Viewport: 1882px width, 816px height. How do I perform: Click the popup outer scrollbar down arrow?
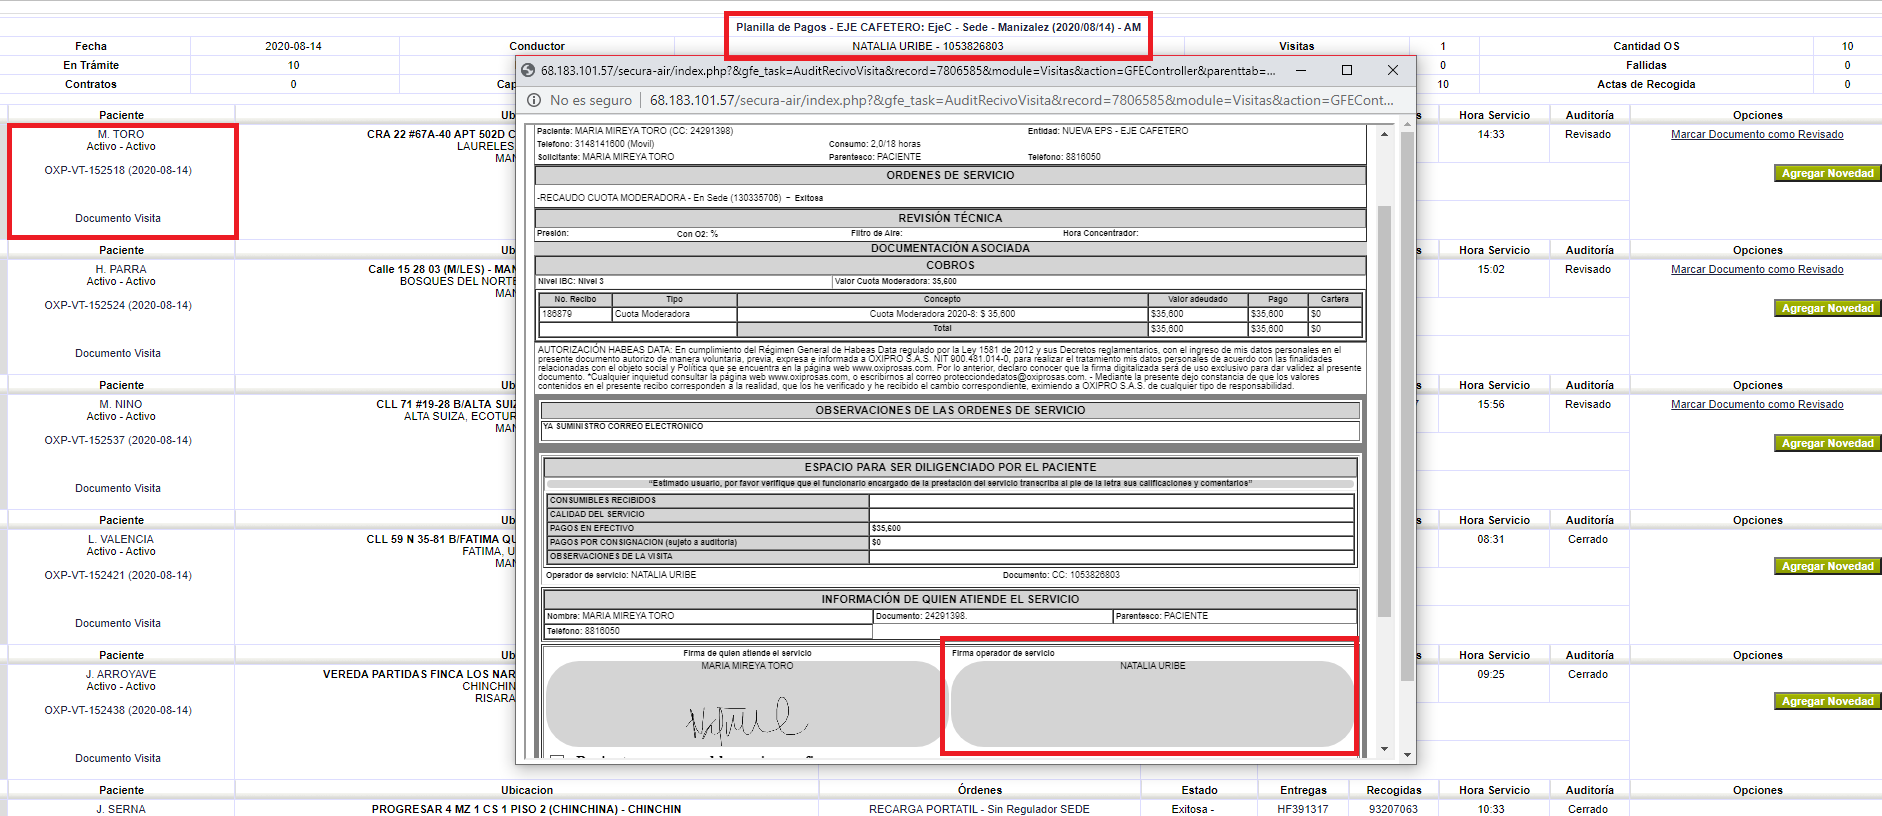tap(1407, 755)
